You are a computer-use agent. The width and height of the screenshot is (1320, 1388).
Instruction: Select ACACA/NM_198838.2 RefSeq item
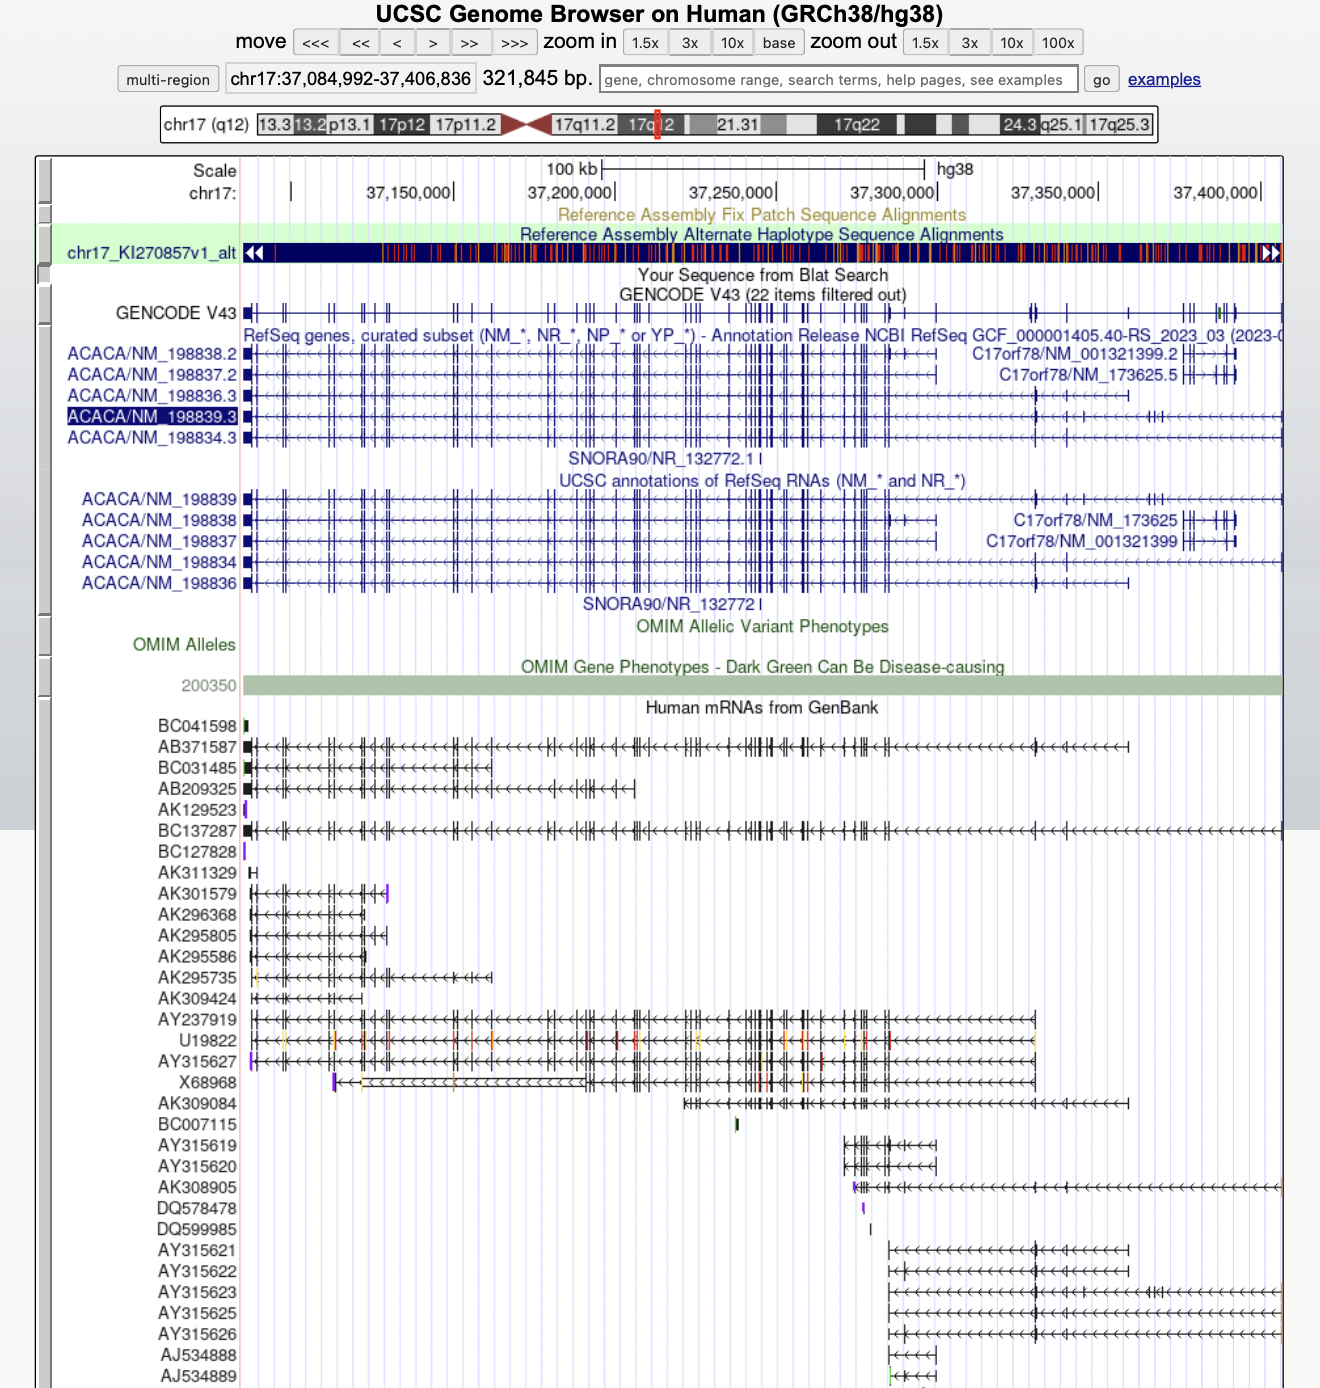tap(152, 354)
